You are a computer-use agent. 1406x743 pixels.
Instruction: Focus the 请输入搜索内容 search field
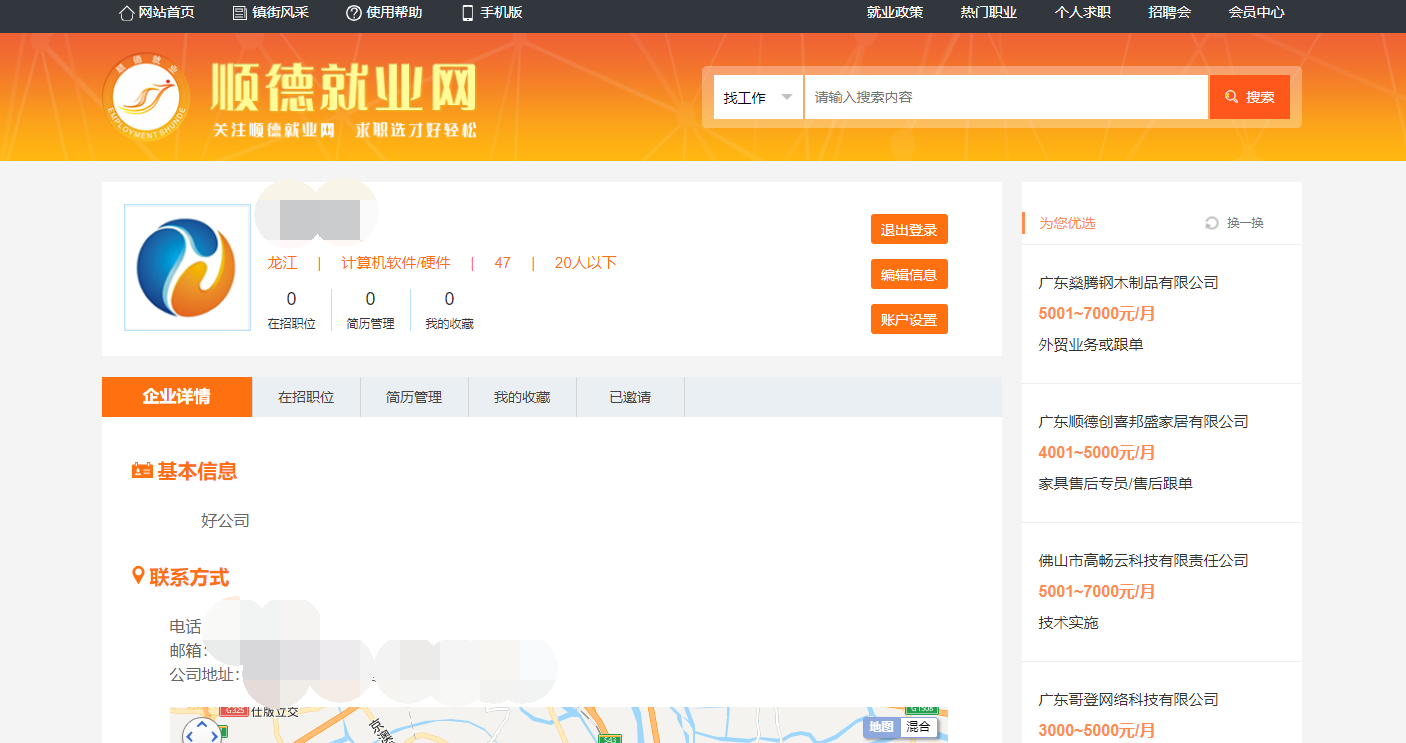pos(1005,97)
